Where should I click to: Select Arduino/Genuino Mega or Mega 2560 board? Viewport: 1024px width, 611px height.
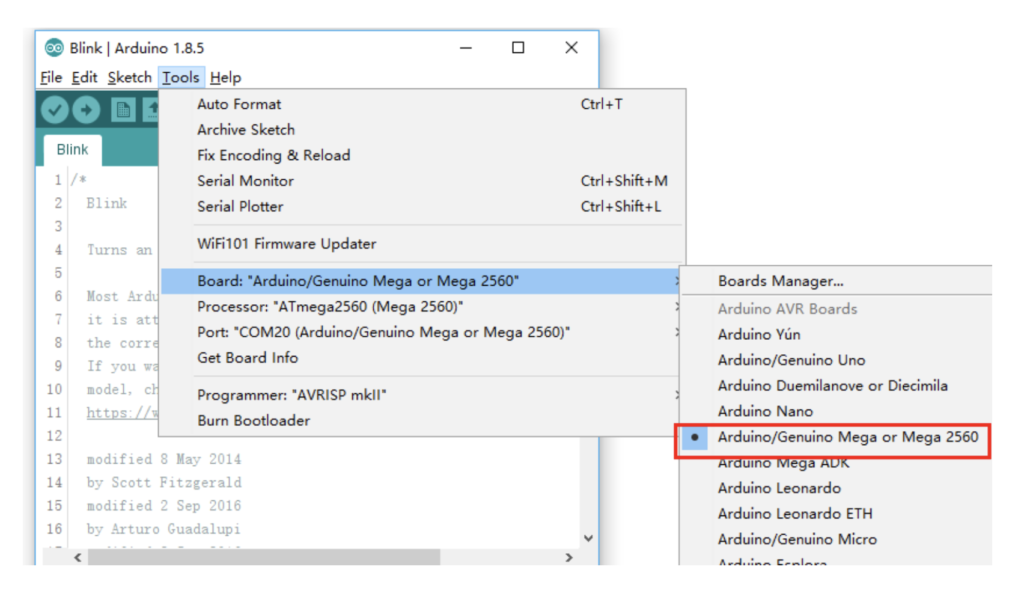836,437
